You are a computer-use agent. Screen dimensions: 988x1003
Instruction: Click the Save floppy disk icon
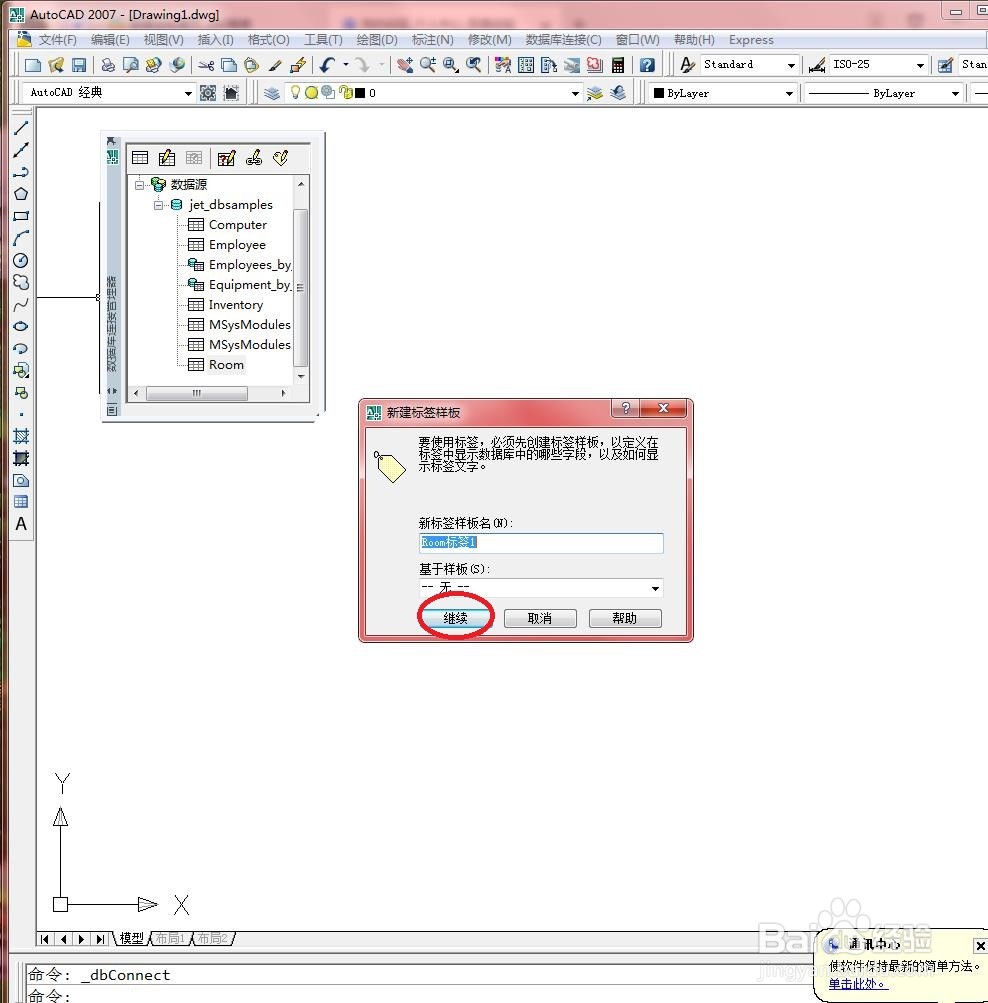click(x=79, y=65)
